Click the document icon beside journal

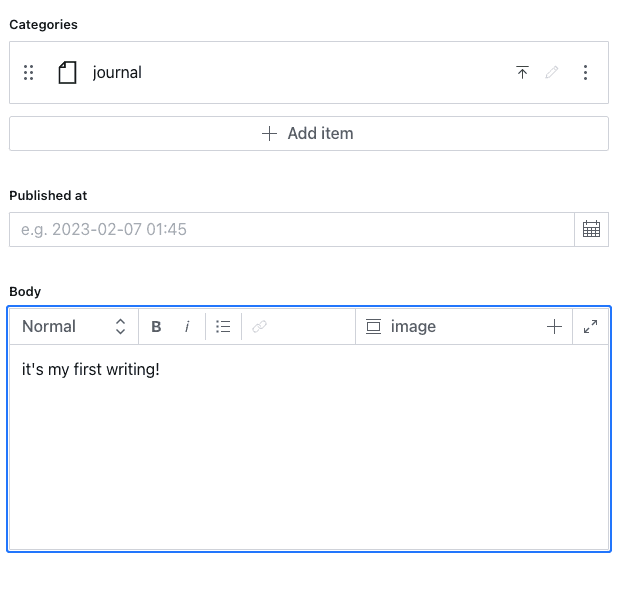(x=67, y=72)
